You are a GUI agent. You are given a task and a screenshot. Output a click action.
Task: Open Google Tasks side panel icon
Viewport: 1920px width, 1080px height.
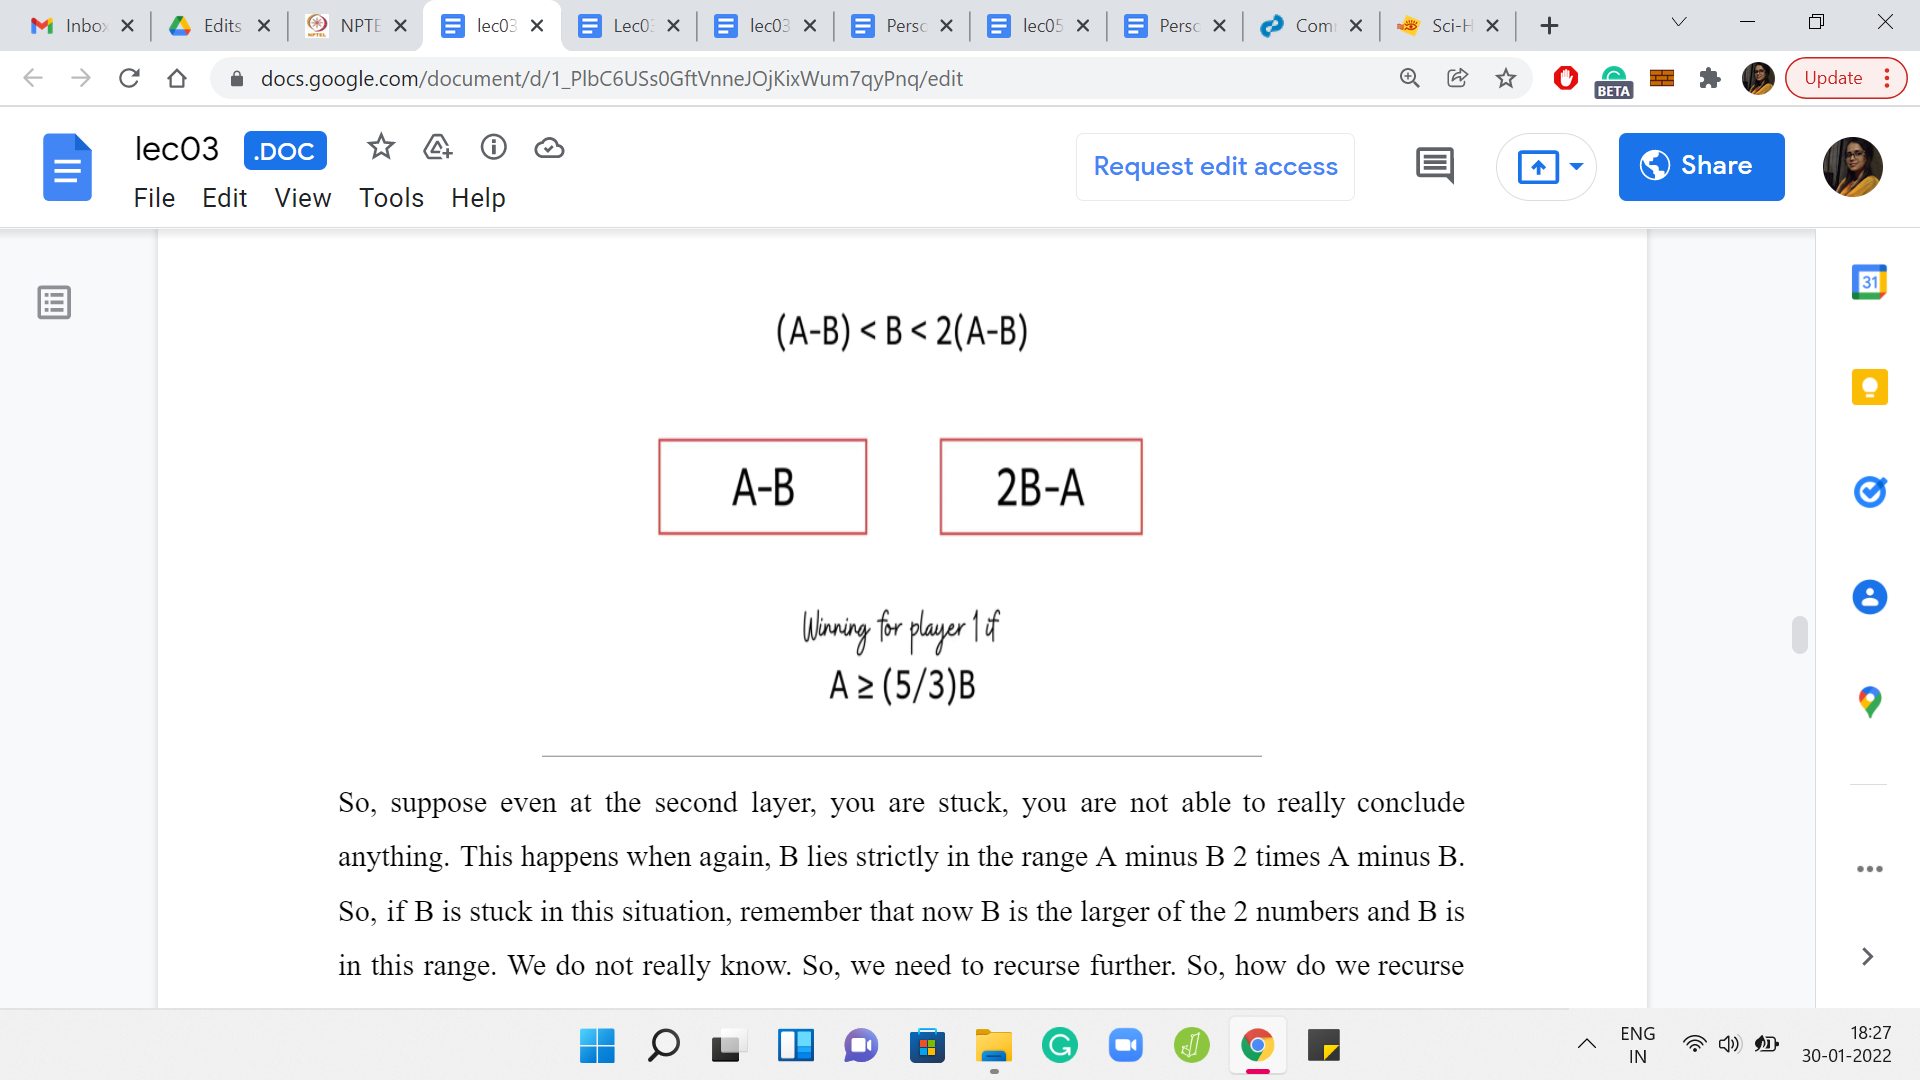pos(1868,491)
